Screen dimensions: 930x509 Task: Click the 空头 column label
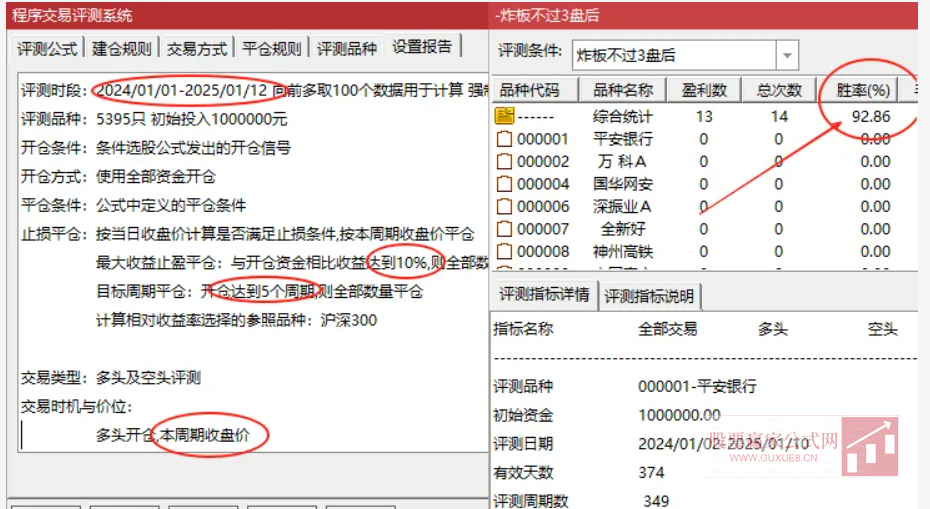tap(883, 329)
